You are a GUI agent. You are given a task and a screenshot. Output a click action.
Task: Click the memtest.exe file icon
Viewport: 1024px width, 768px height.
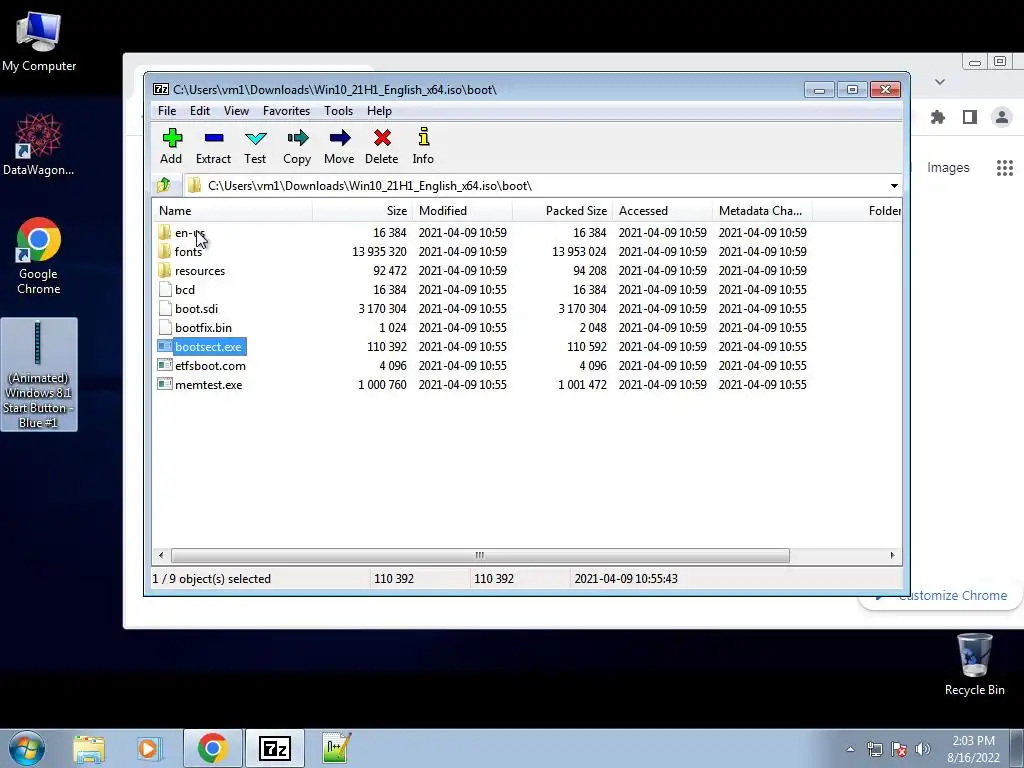165,385
